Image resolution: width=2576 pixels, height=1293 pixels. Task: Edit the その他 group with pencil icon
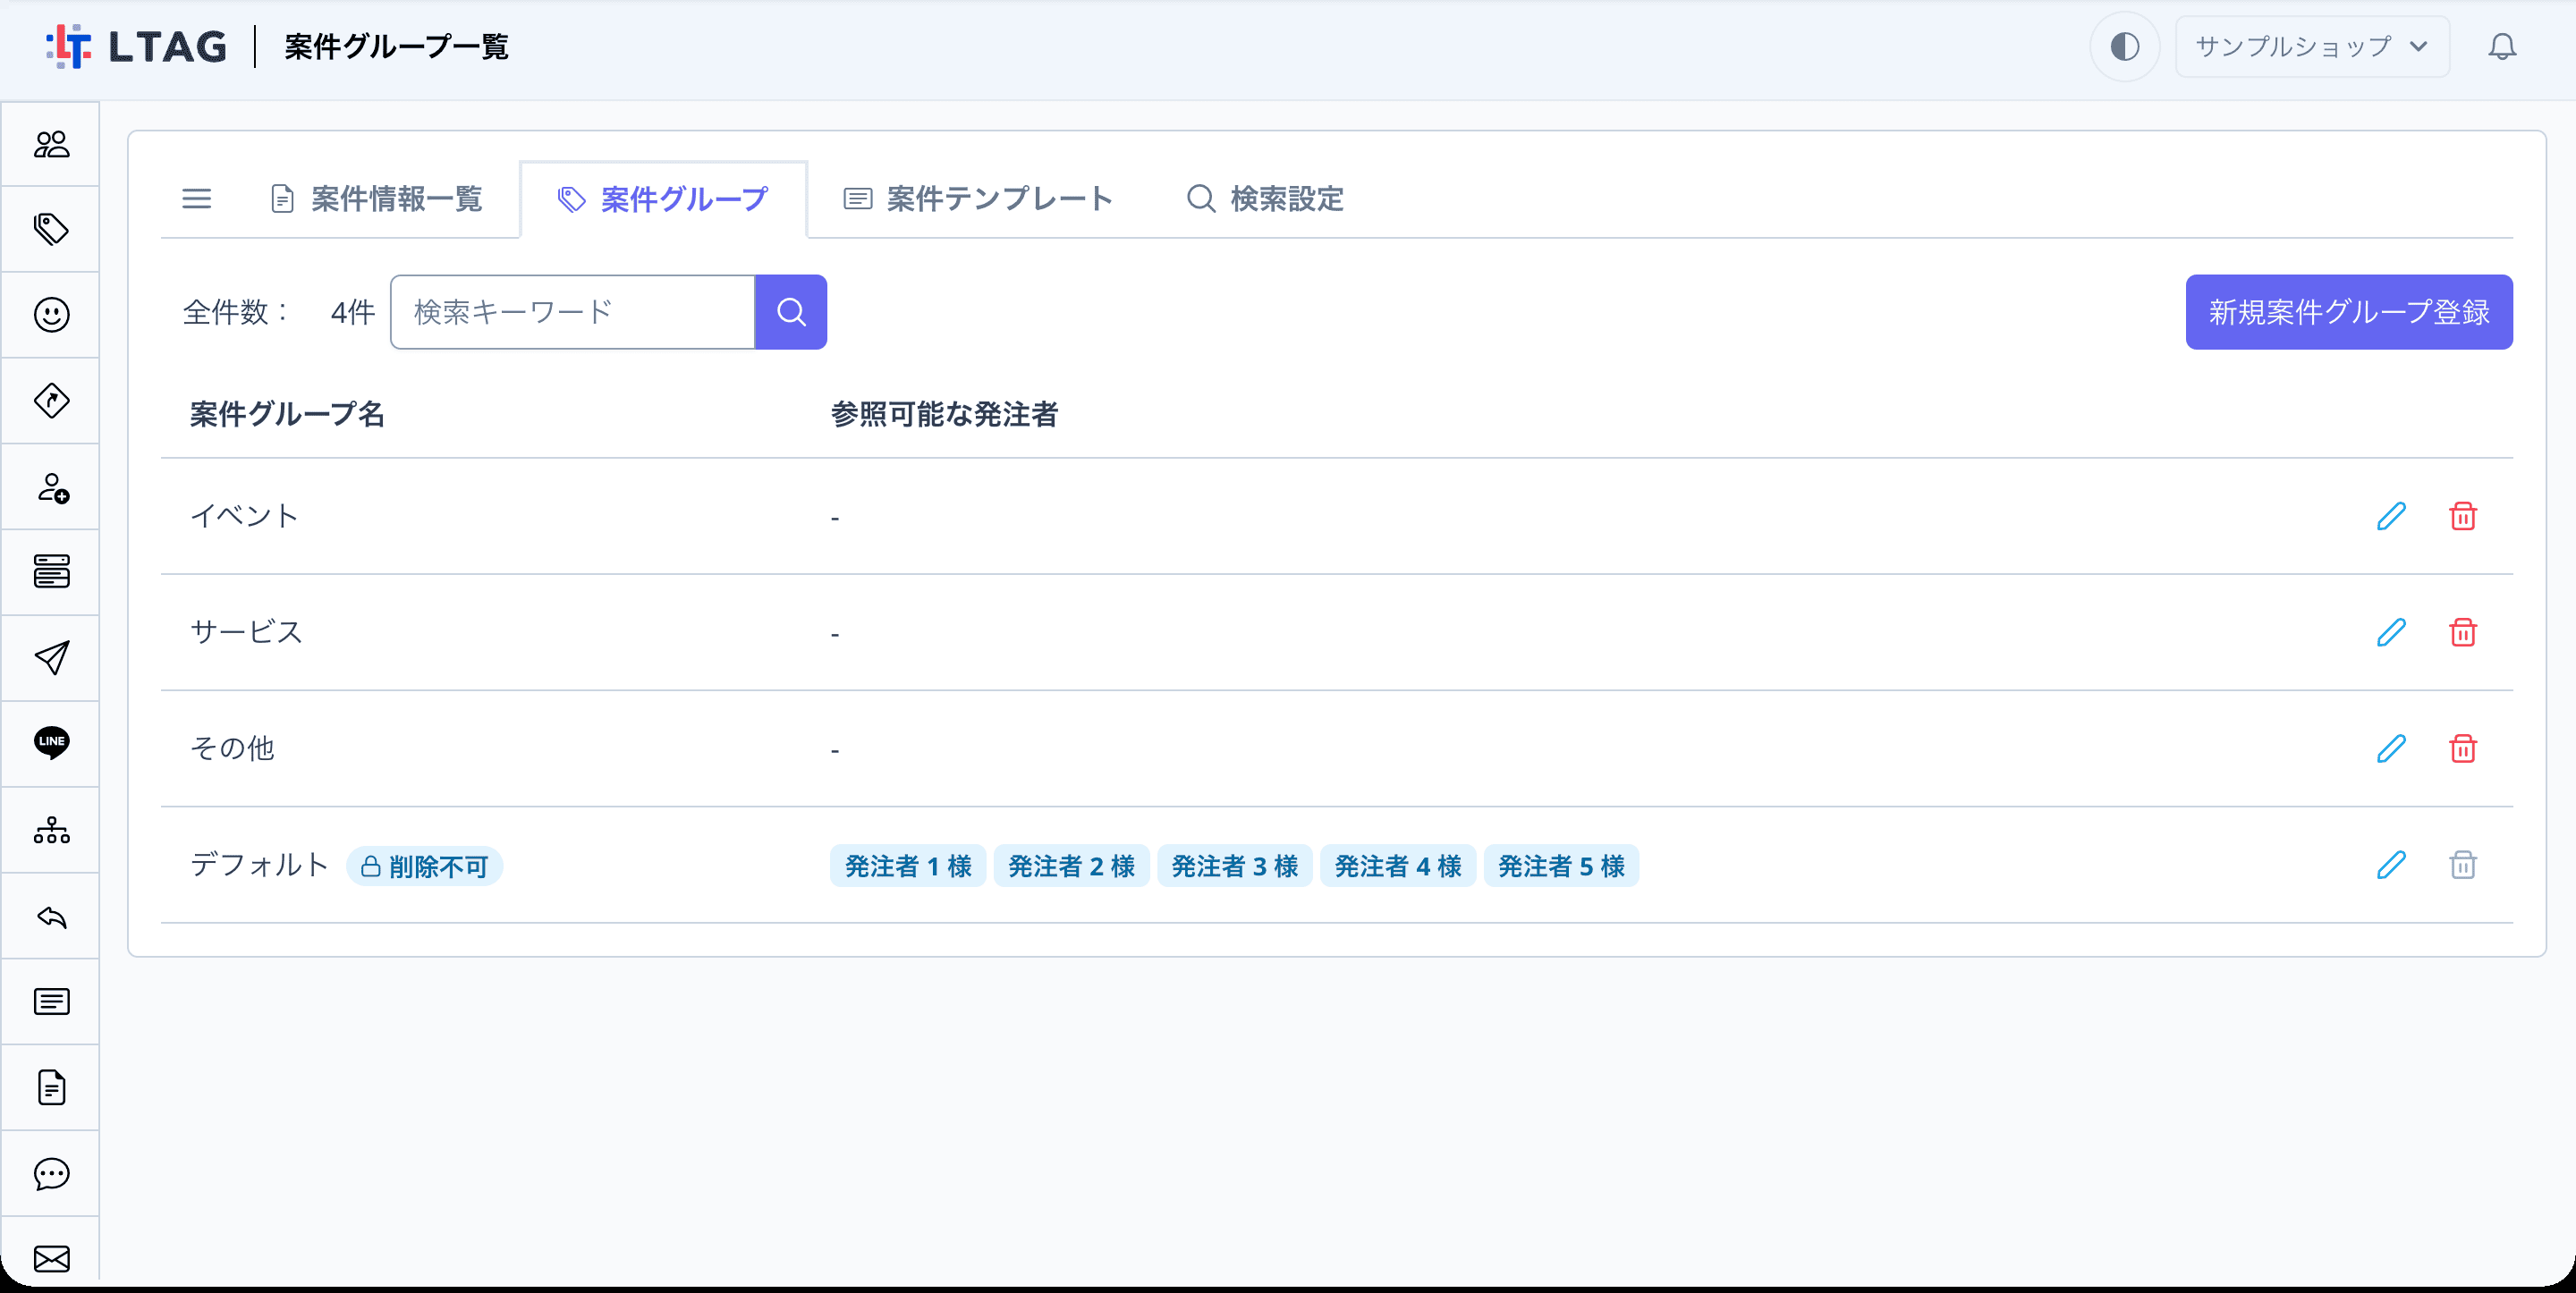[2390, 748]
